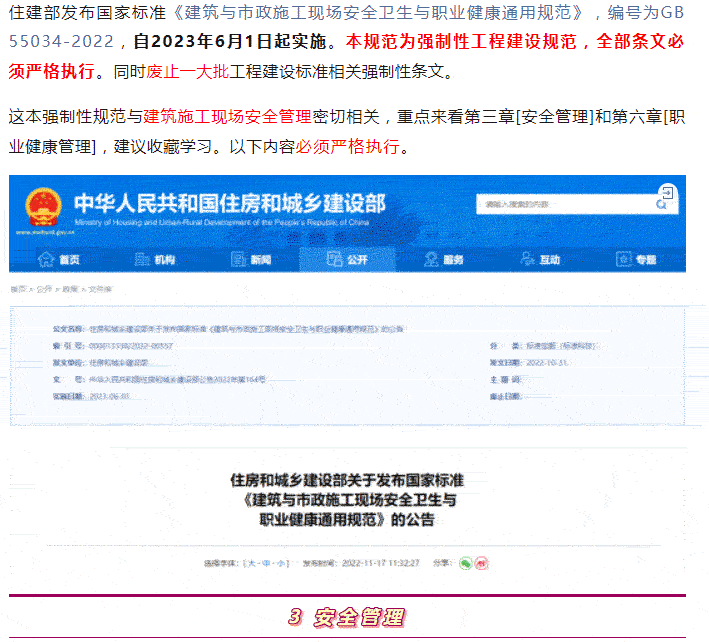Screen dimensions: 709x642
Task: Click the 首页 home icon in navigation
Action: (46, 260)
